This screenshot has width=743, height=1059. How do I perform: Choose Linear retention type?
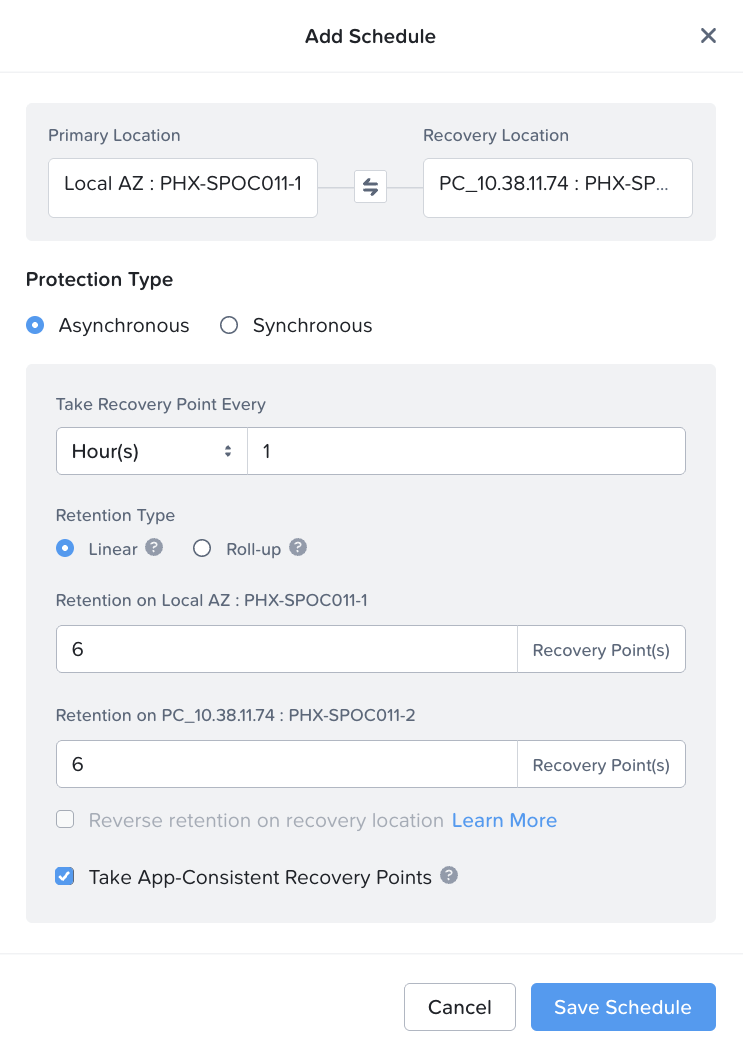click(x=65, y=548)
